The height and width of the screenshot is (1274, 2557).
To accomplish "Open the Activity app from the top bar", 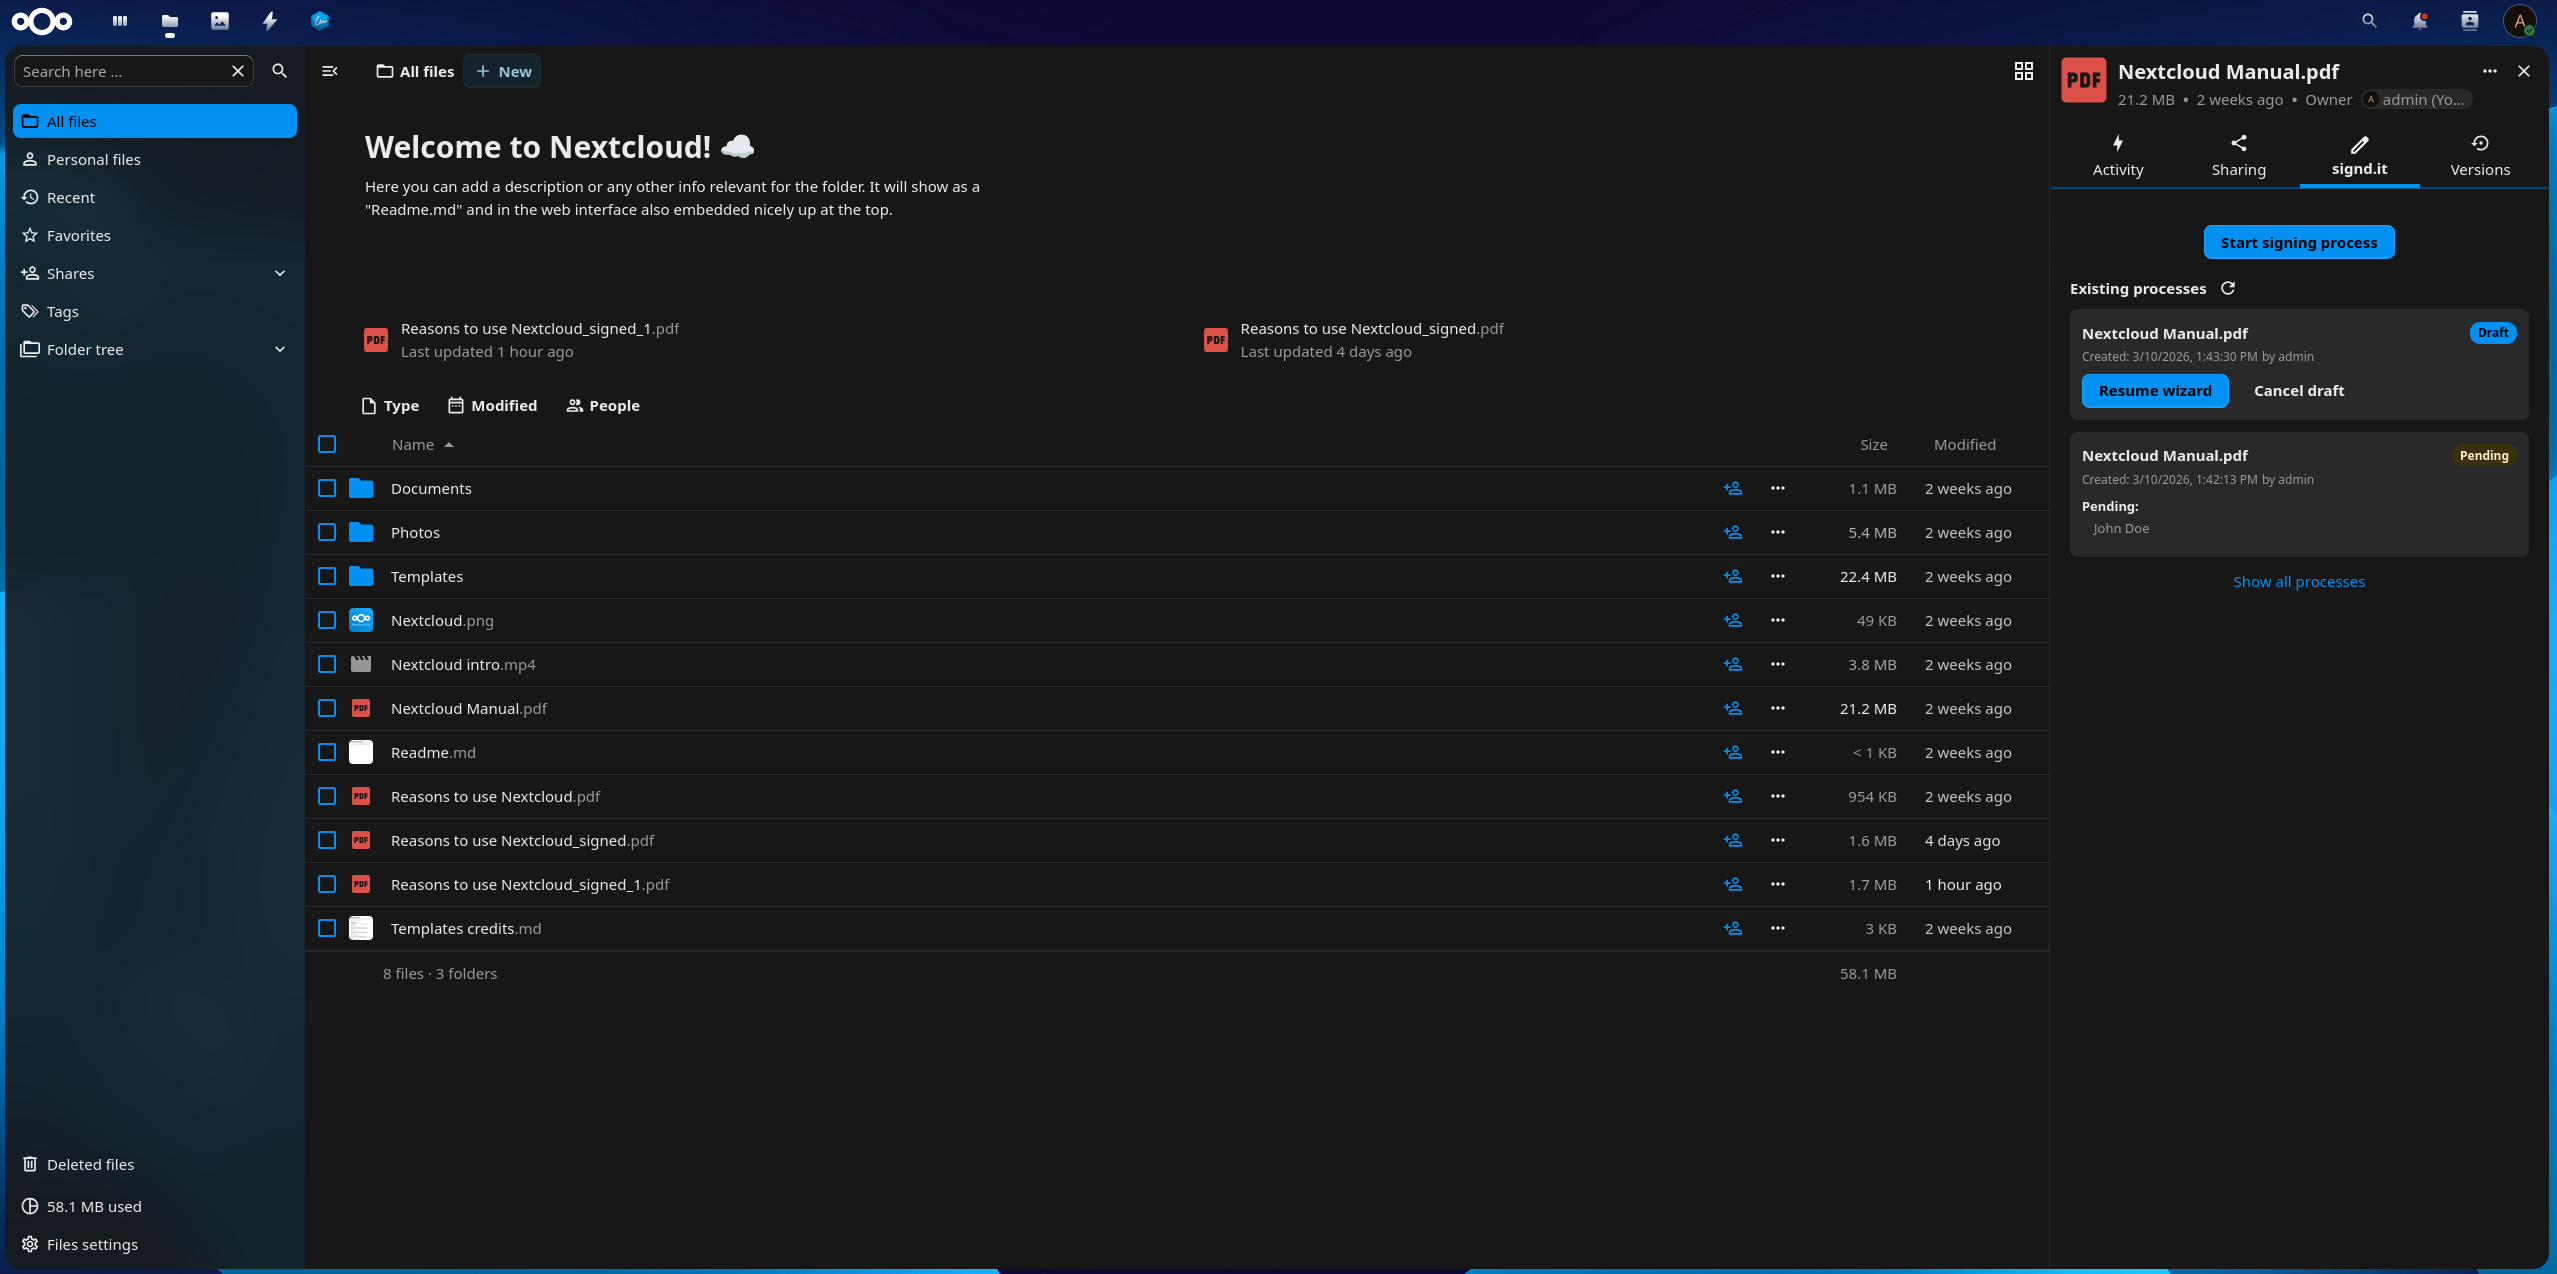I will coord(268,20).
